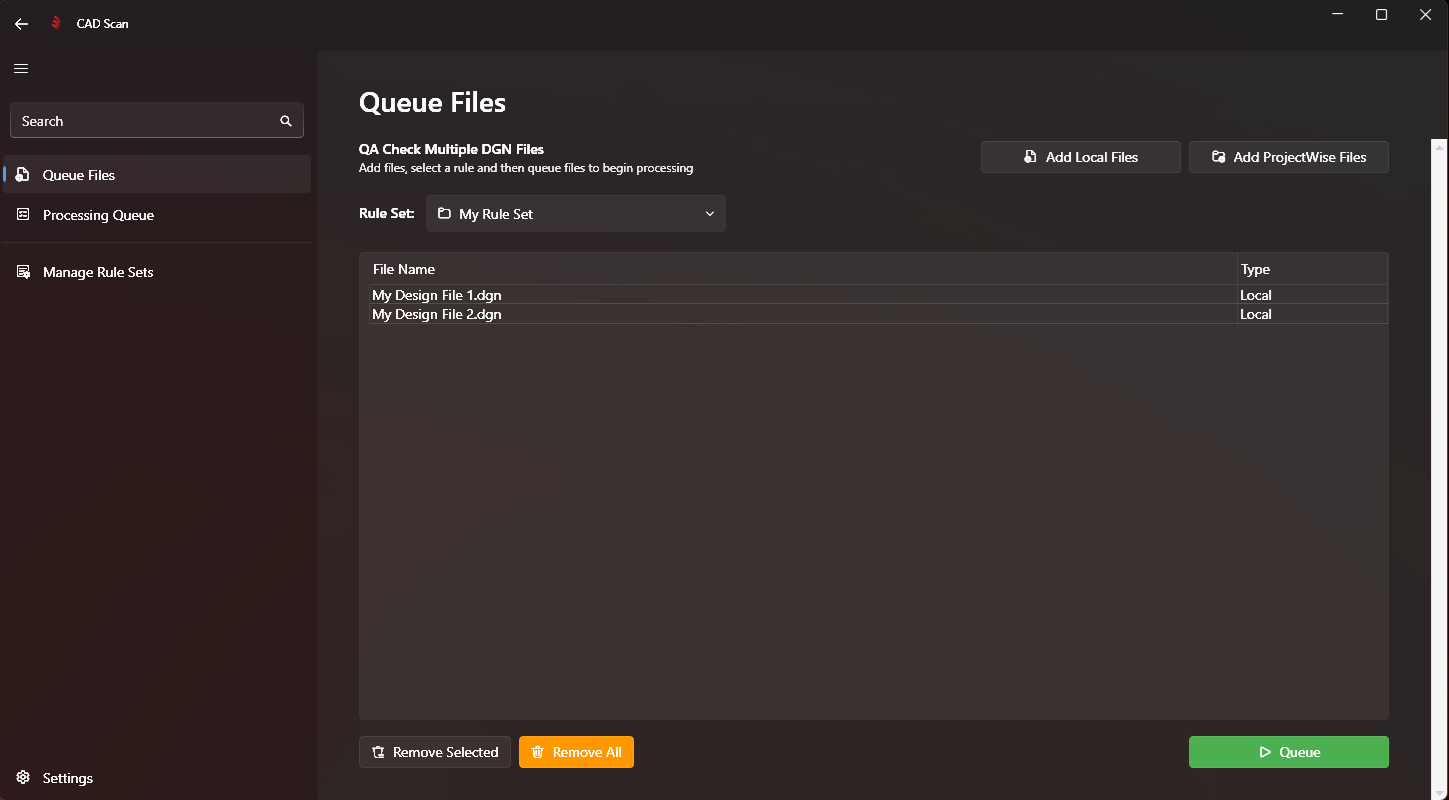This screenshot has width=1449, height=800.
Task: Click the back arrow in title bar
Action: 21,24
